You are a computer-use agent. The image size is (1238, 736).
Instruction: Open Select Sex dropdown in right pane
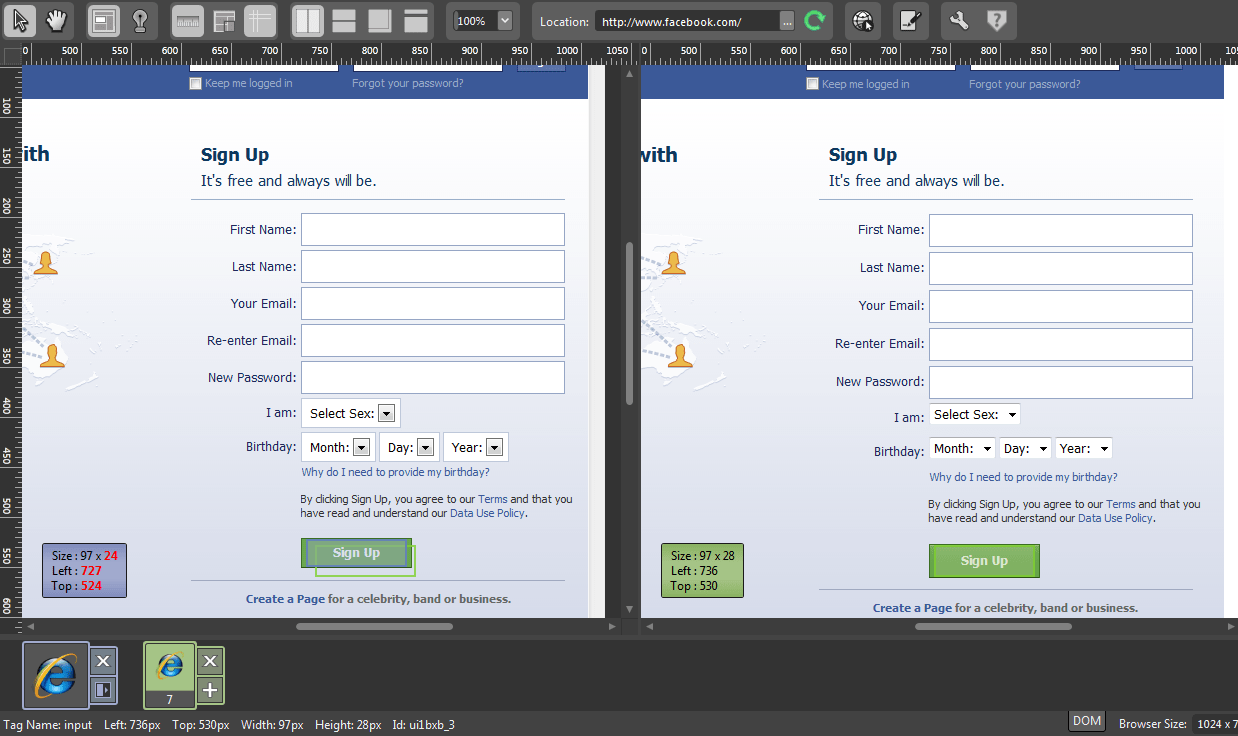click(x=975, y=414)
